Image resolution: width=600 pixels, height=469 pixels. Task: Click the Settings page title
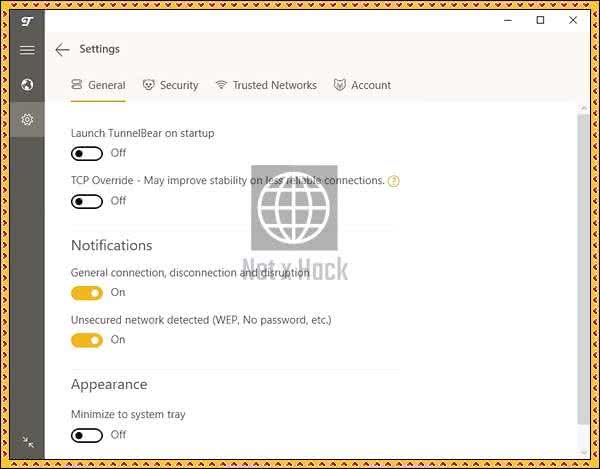pyautogui.click(x=99, y=49)
